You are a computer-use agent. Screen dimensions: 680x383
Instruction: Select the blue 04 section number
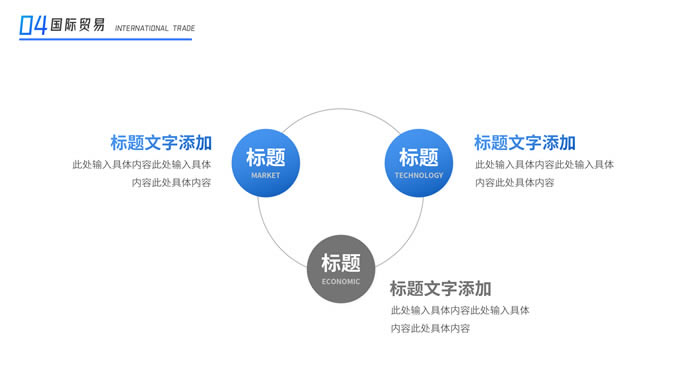[33, 25]
